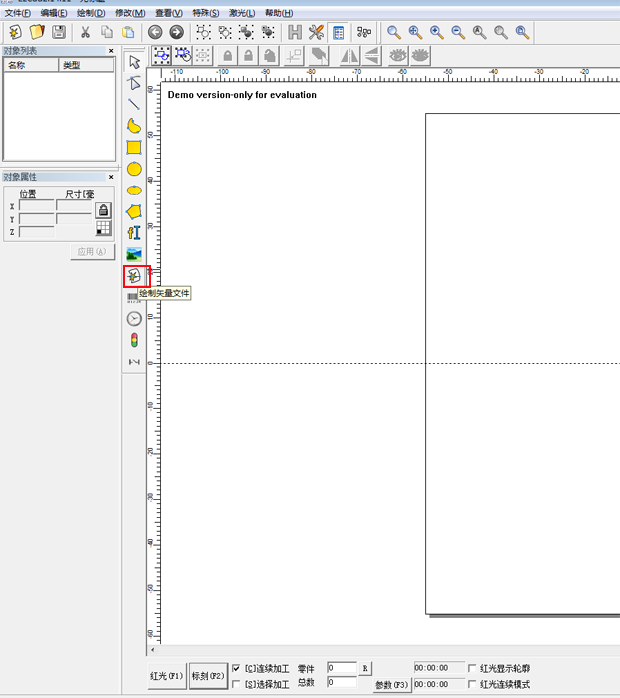Select the traffic light input port tool

tap(134, 340)
